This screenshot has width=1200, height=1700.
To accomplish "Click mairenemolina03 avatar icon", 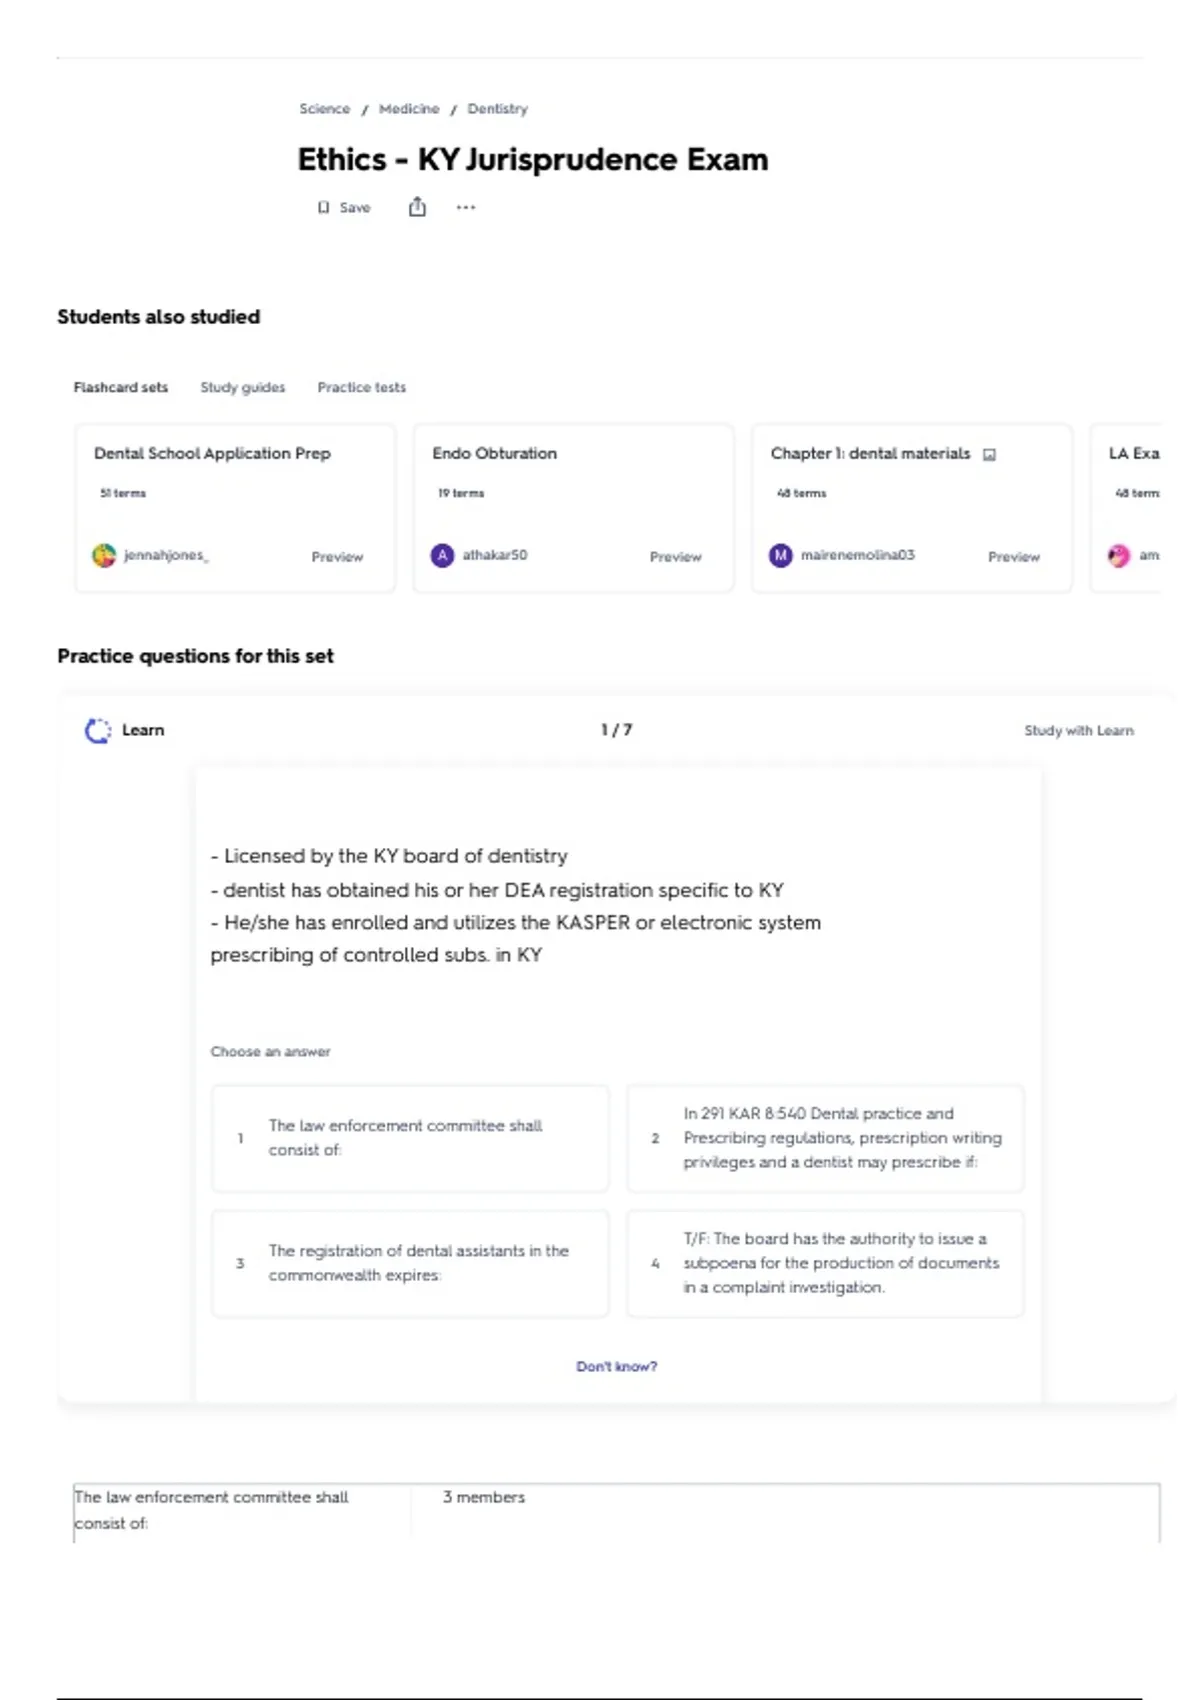I will click(x=780, y=555).
